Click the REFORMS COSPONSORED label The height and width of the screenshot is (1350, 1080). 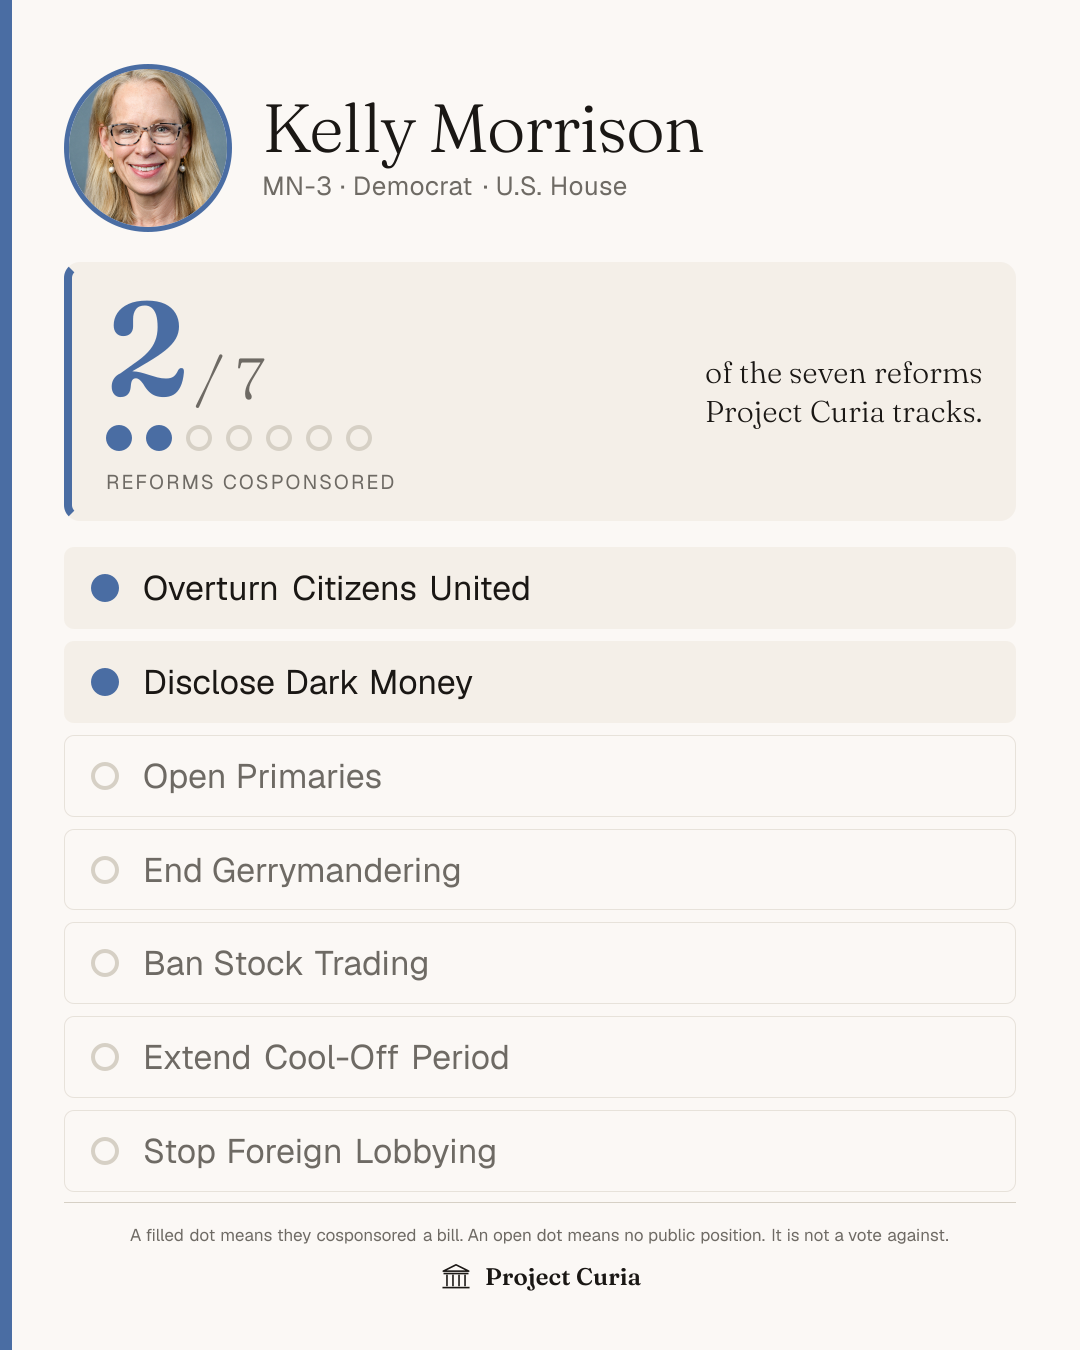[251, 482]
